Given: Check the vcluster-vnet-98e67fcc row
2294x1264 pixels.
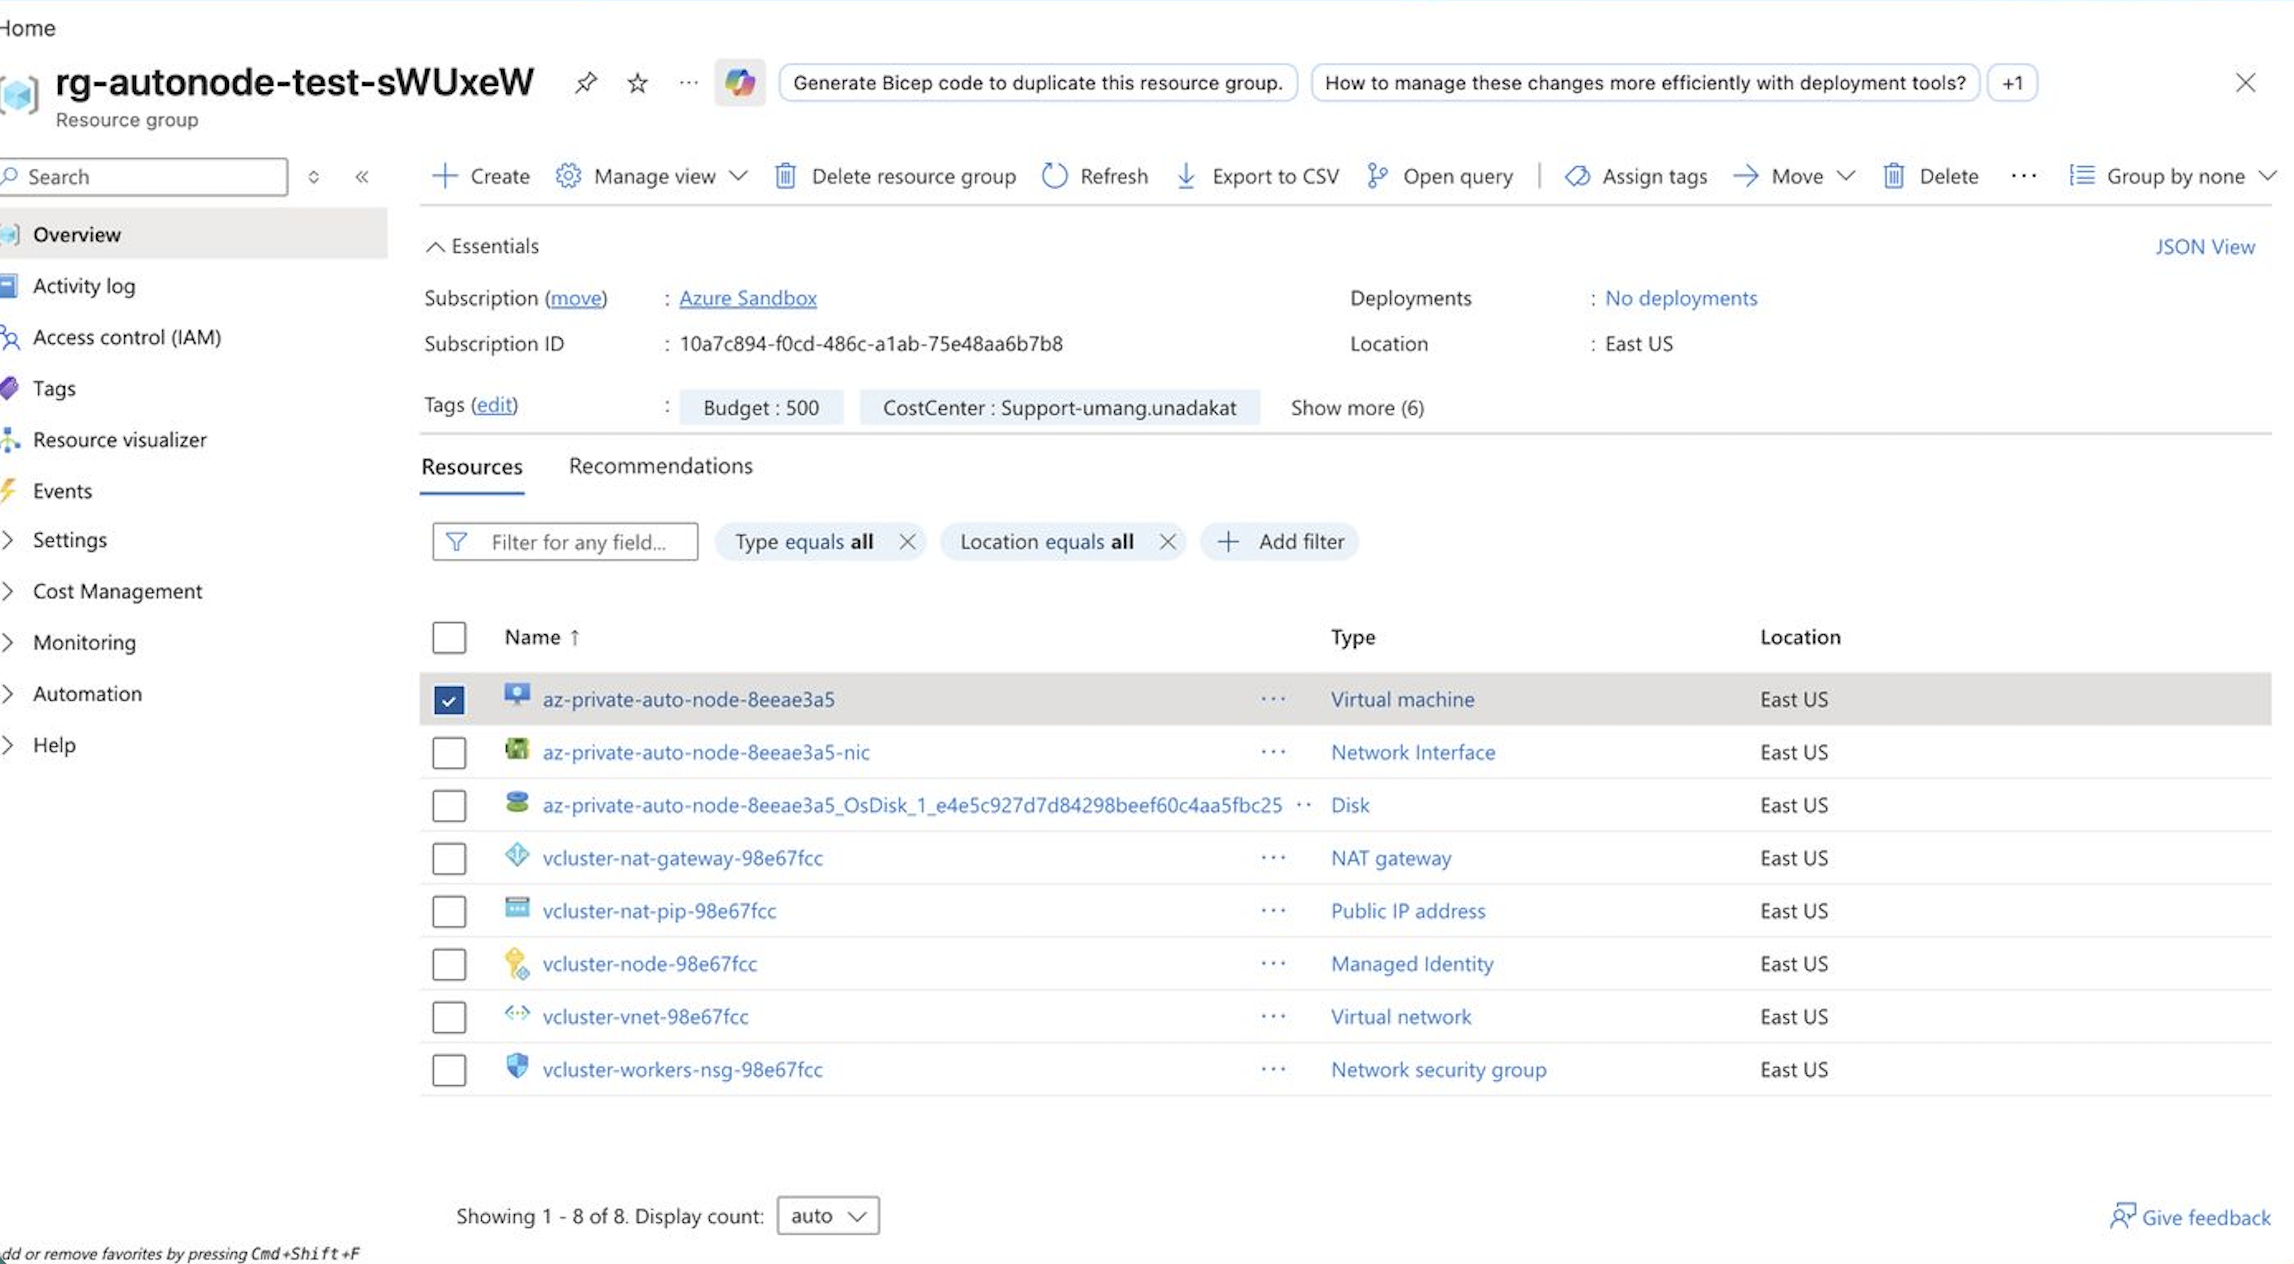Looking at the screenshot, I should (449, 1017).
